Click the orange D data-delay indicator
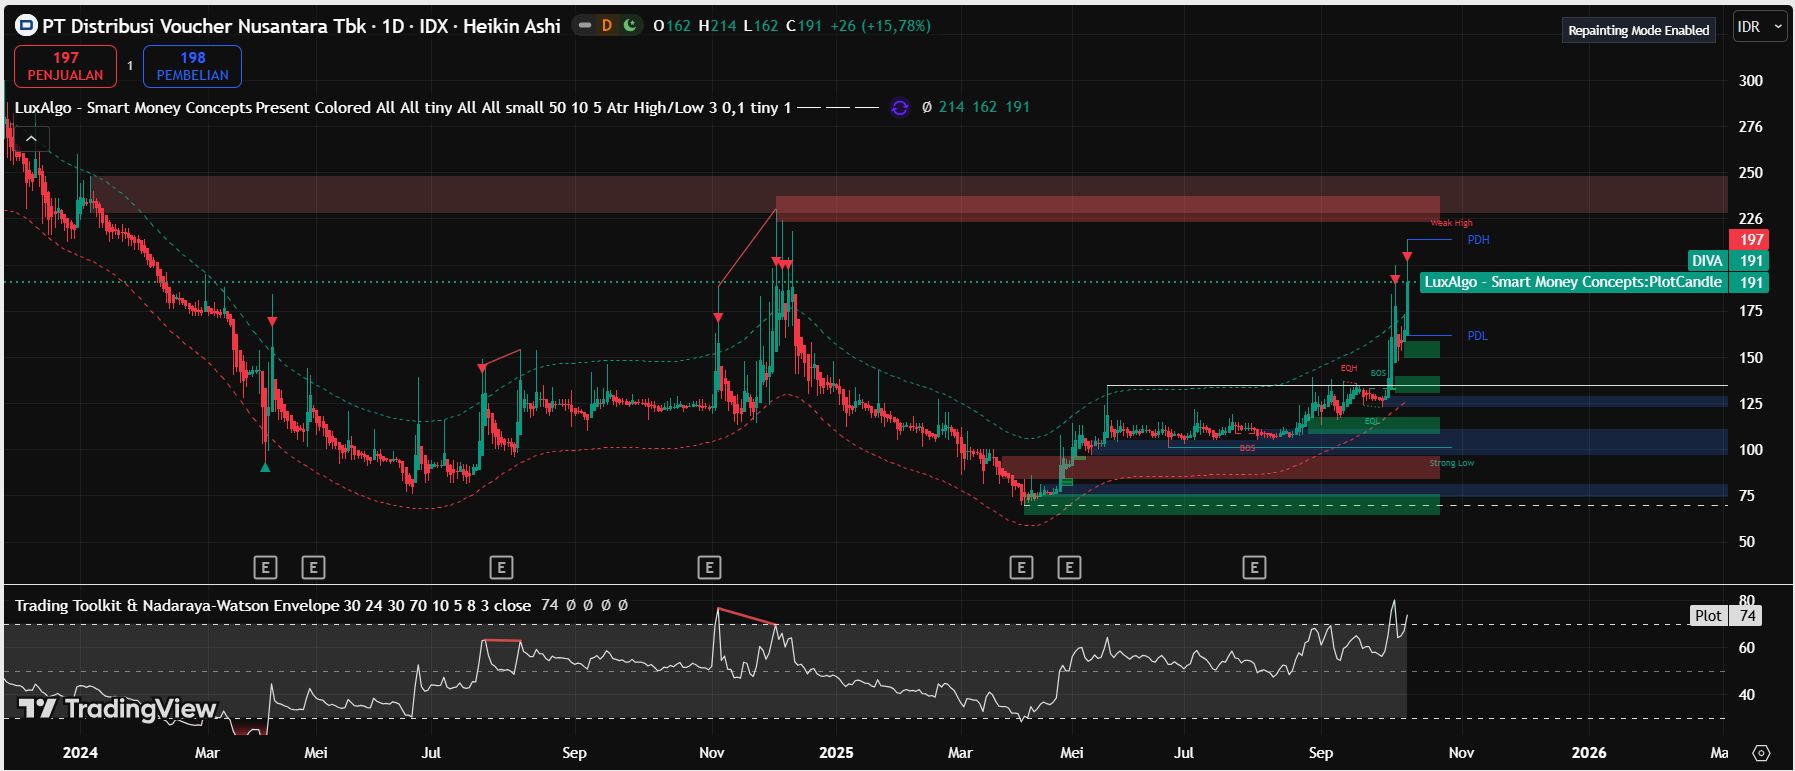 coord(607,26)
